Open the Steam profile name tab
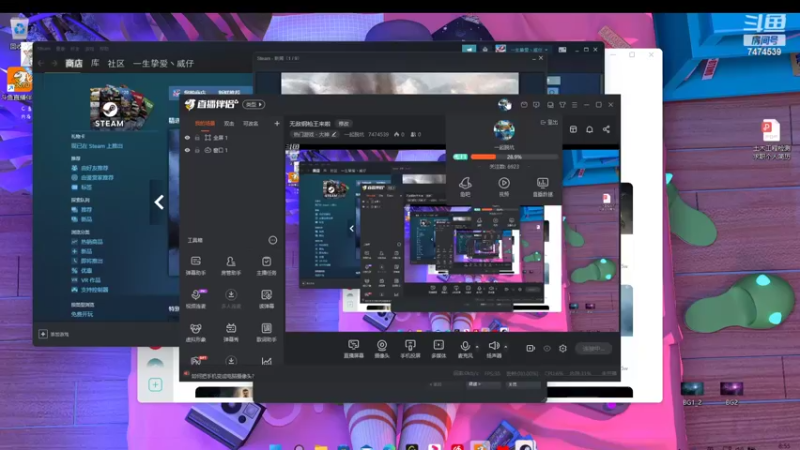Image resolution: width=800 pixels, height=450 pixels. [x=163, y=64]
